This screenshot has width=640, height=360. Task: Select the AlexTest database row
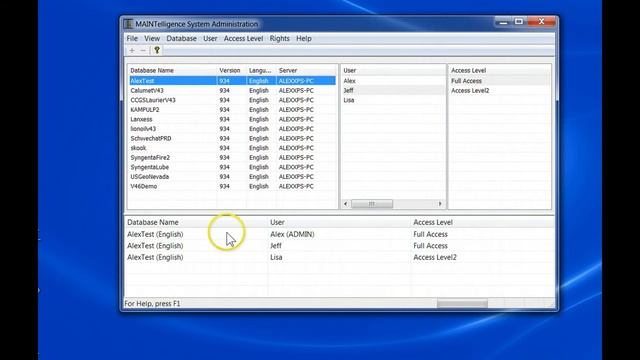tap(233, 81)
